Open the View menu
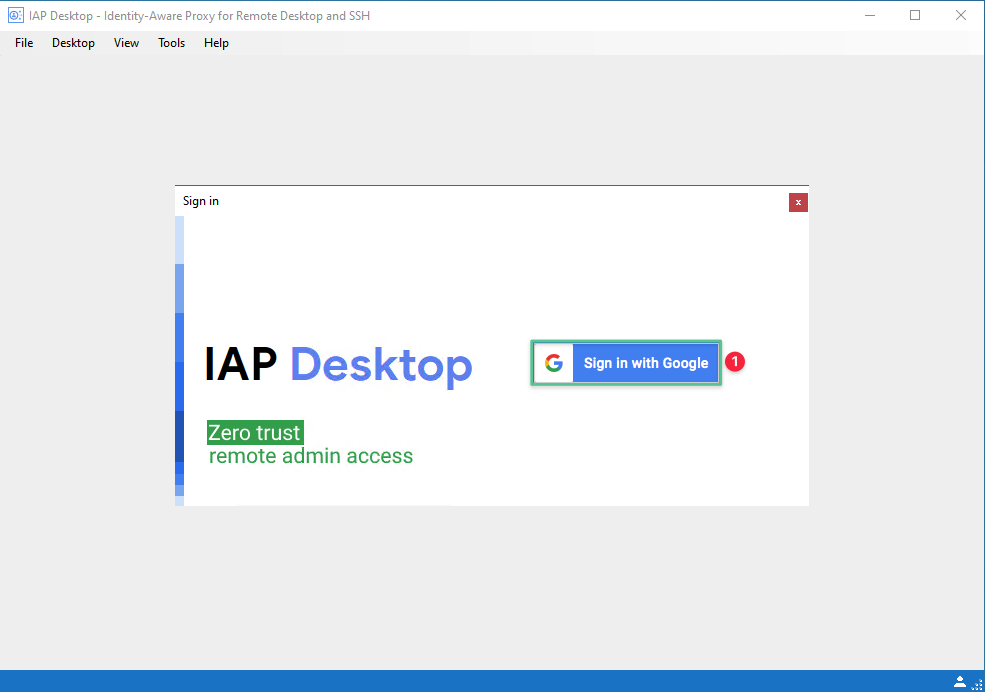 pos(126,43)
